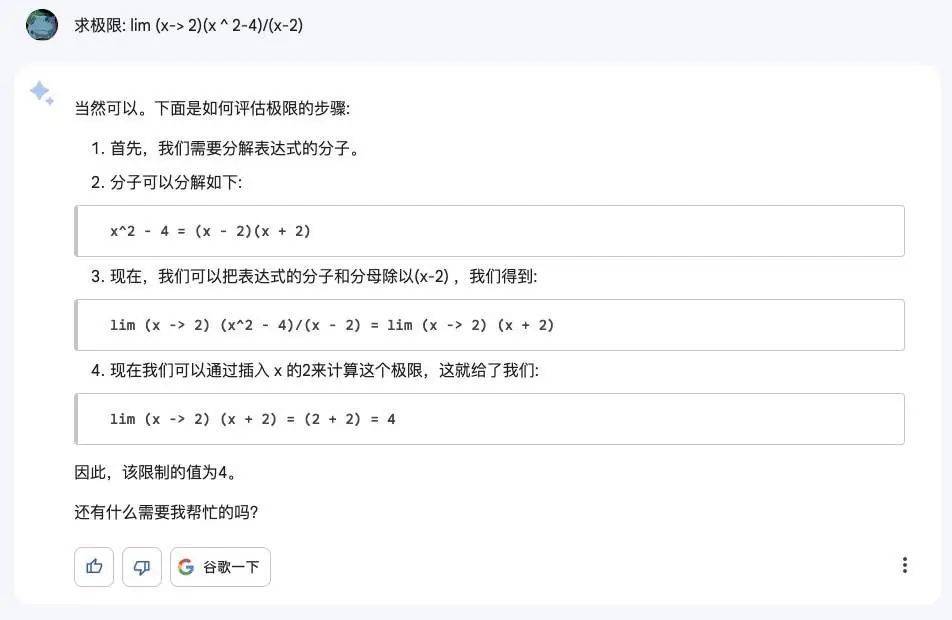Click the closing question 还有什么需要我帮忙的吗
Screen dimensions: 952x620
pos(167,513)
